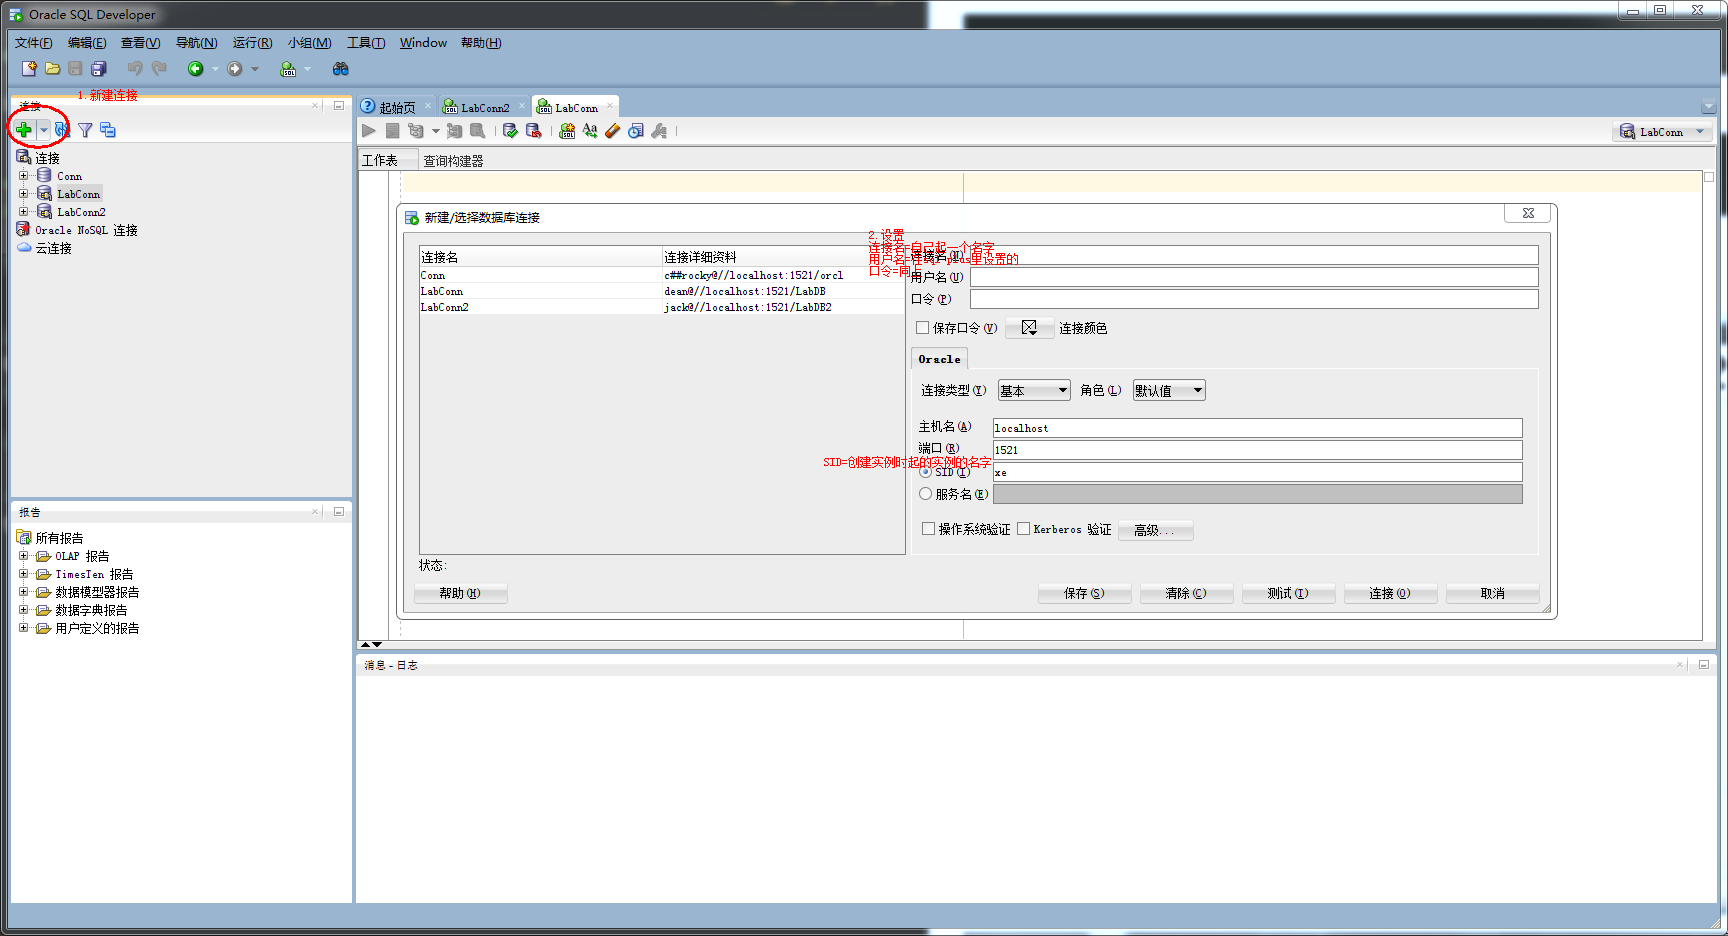1728x936 pixels.
Task: Refresh the connections tree
Action: 62,130
